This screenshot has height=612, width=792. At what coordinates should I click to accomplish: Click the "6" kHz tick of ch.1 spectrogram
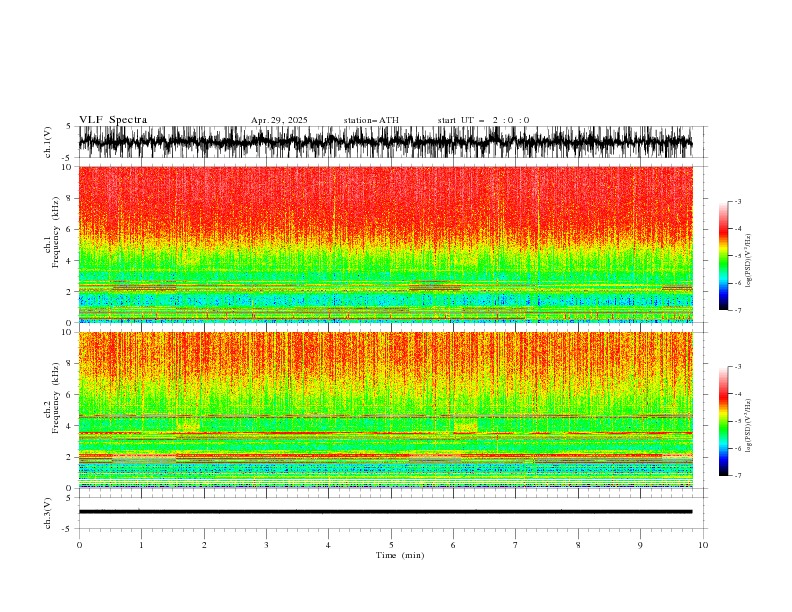tap(70, 229)
